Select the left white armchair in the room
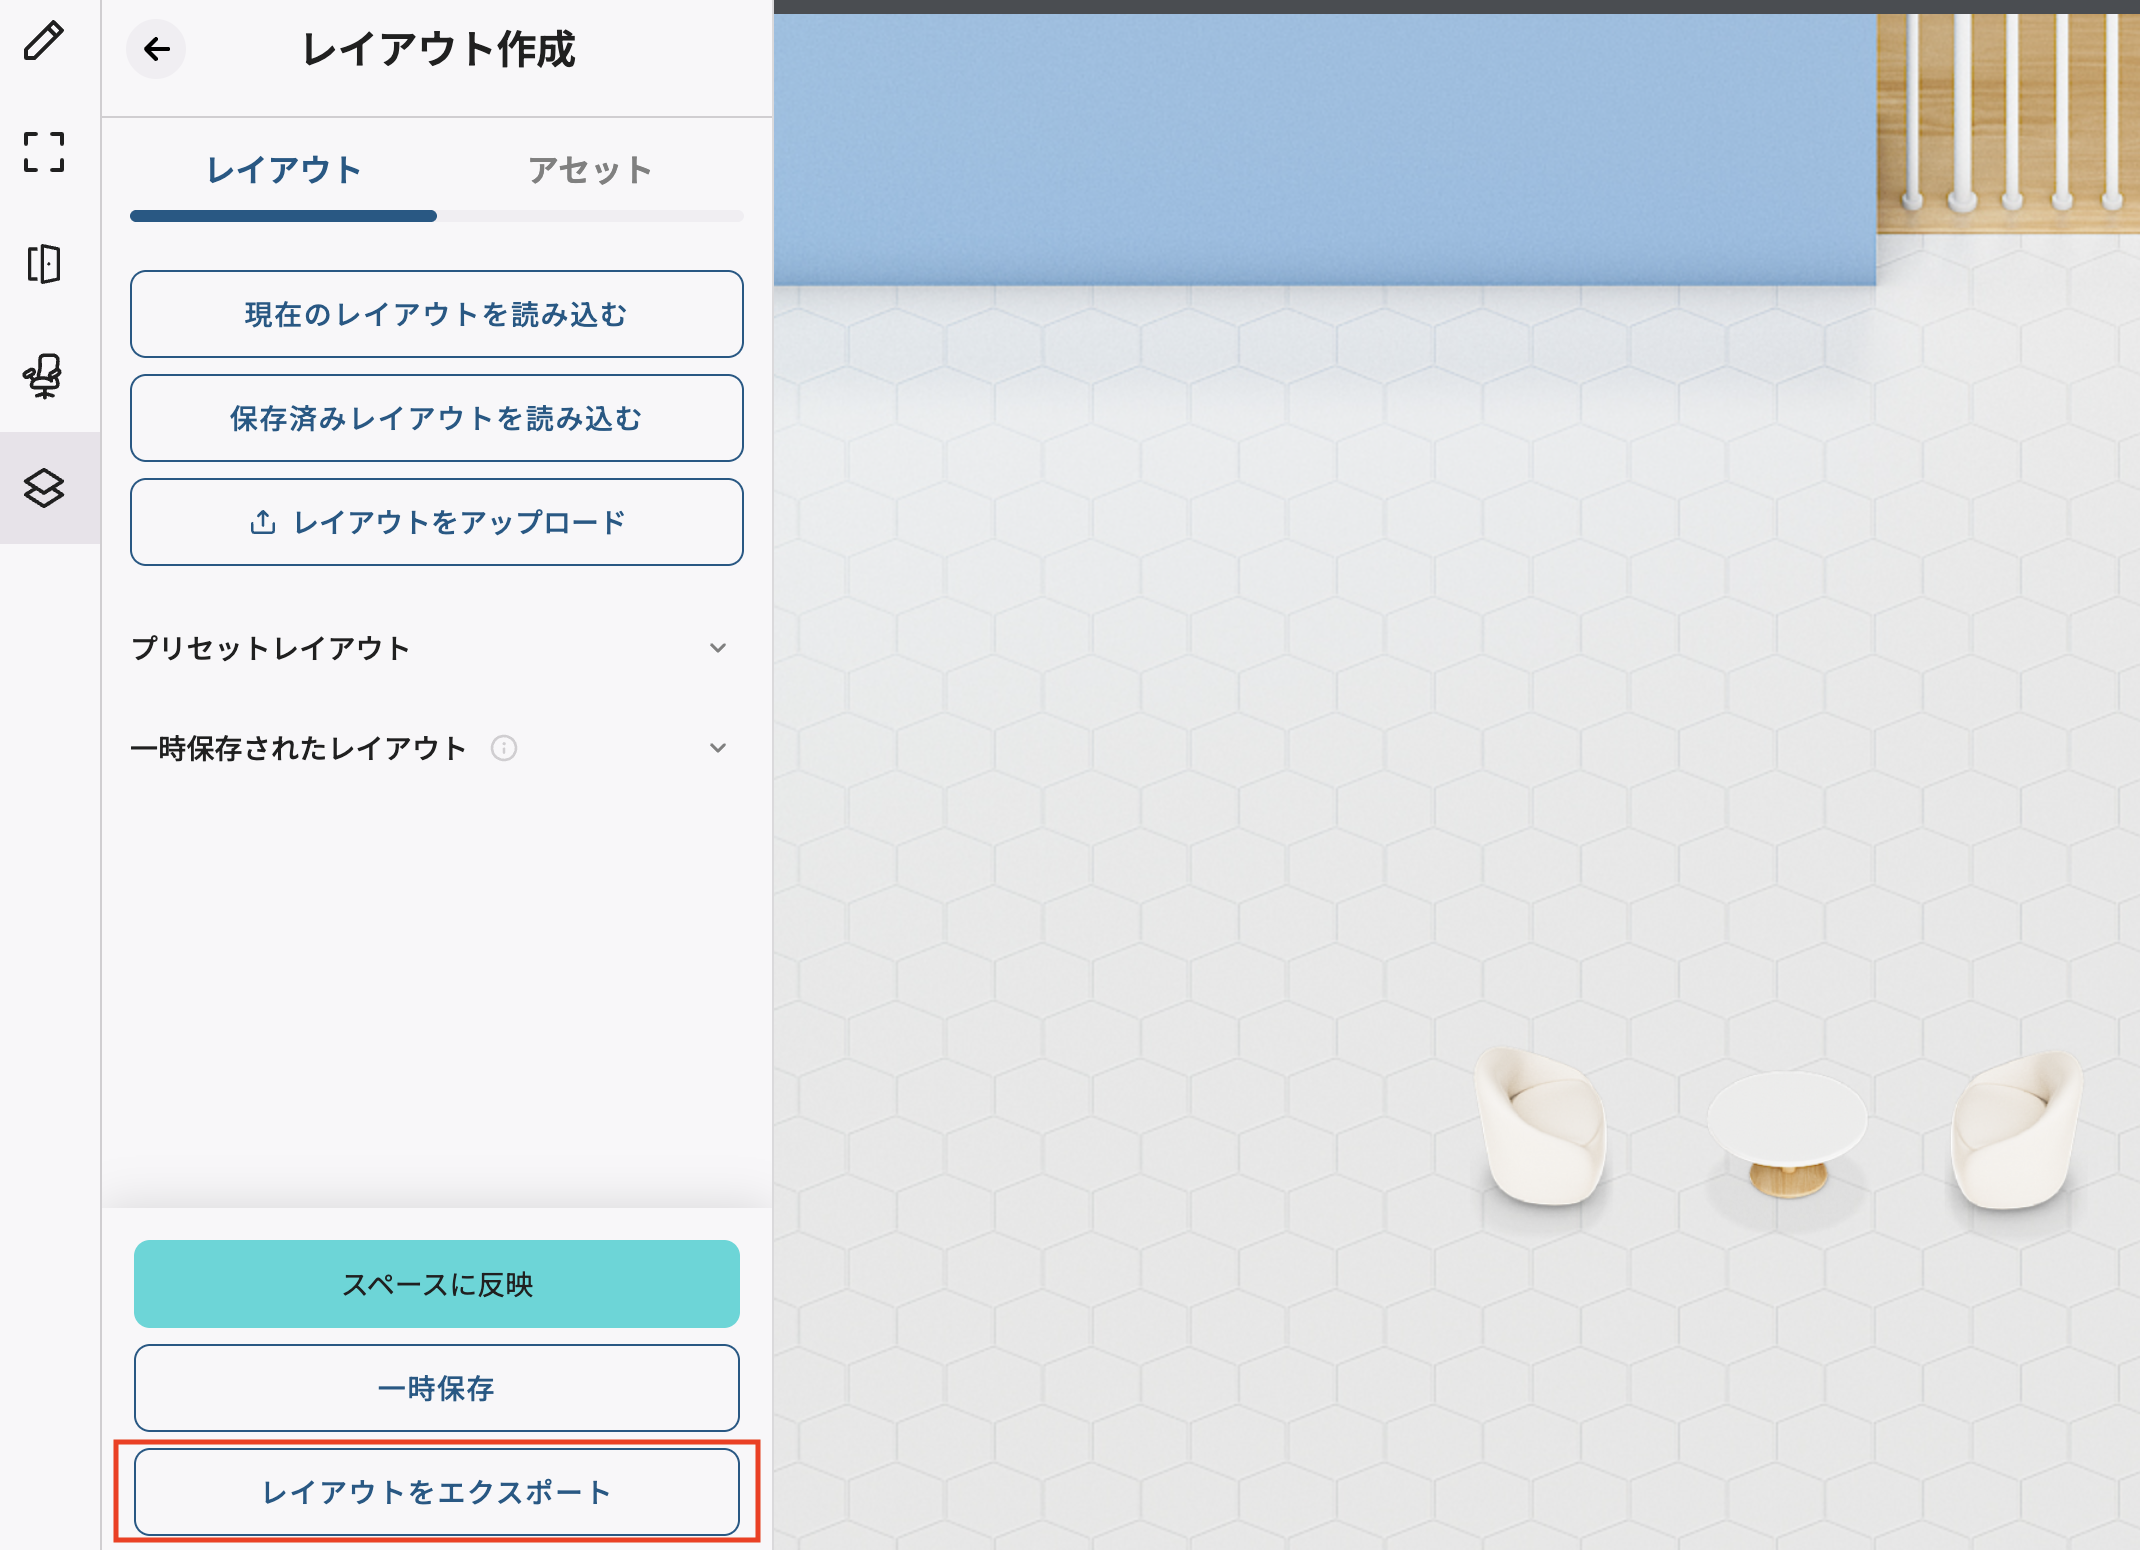The image size is (2140, 1550). 1543,1126
